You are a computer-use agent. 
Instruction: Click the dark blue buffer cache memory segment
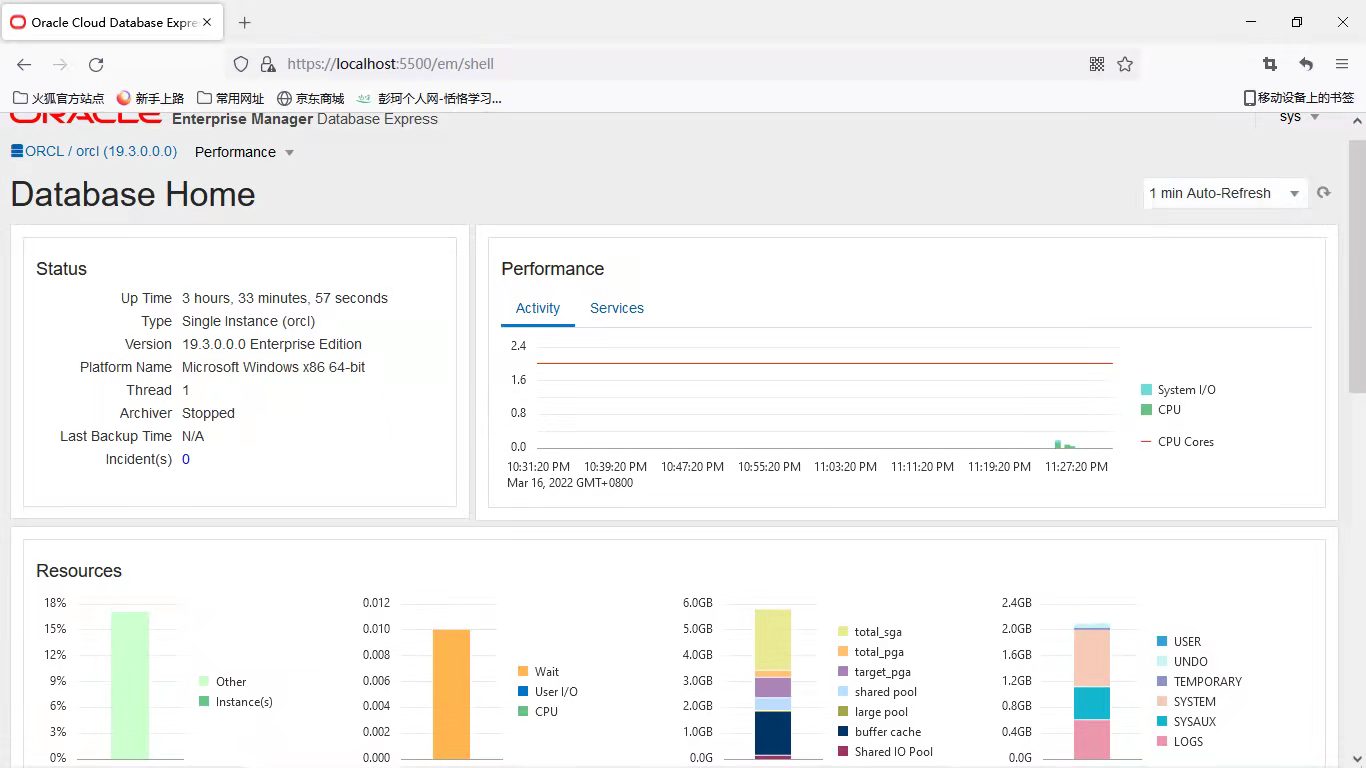773,733
